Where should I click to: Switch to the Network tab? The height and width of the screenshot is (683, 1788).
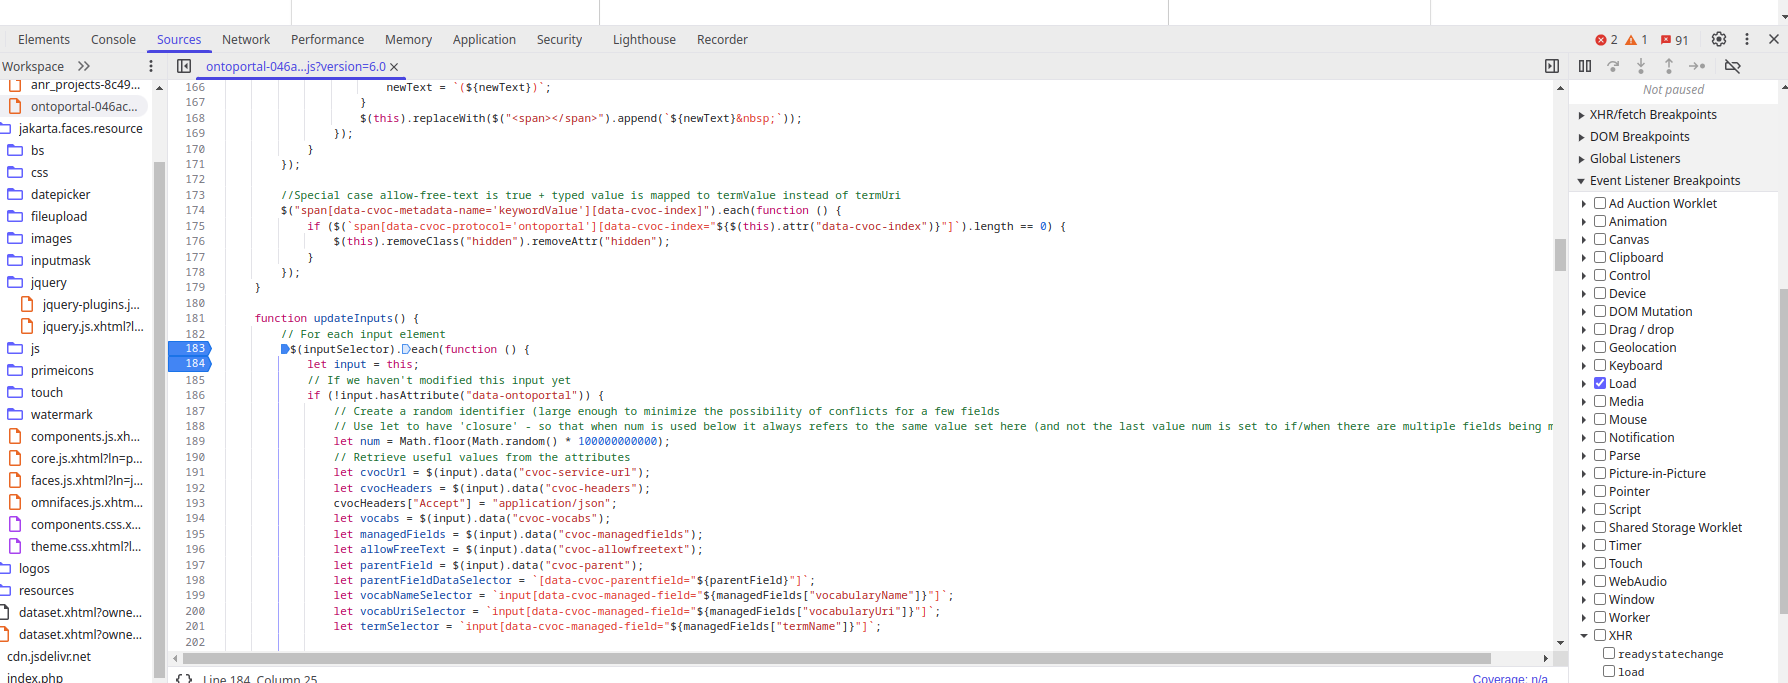point(245,40)
